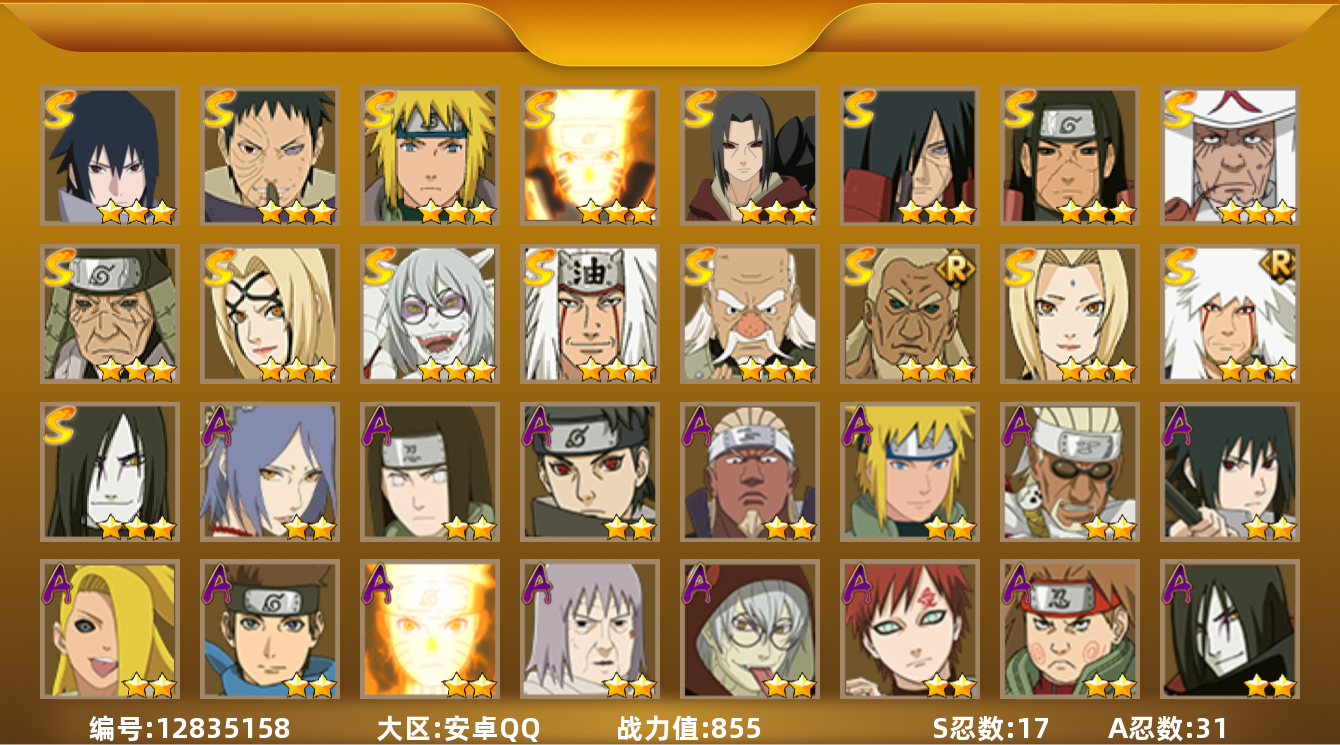
Task: Click the scarred-face Obito portrait
Action: click(x=269, y=156)
